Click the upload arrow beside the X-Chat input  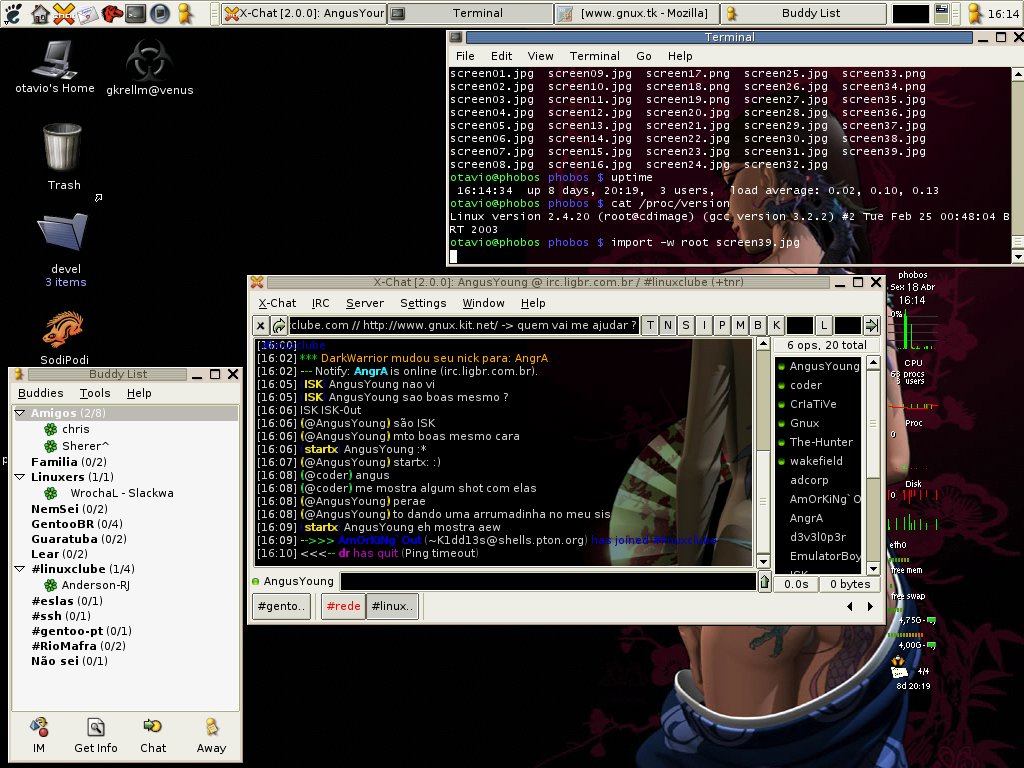point(764,582)
